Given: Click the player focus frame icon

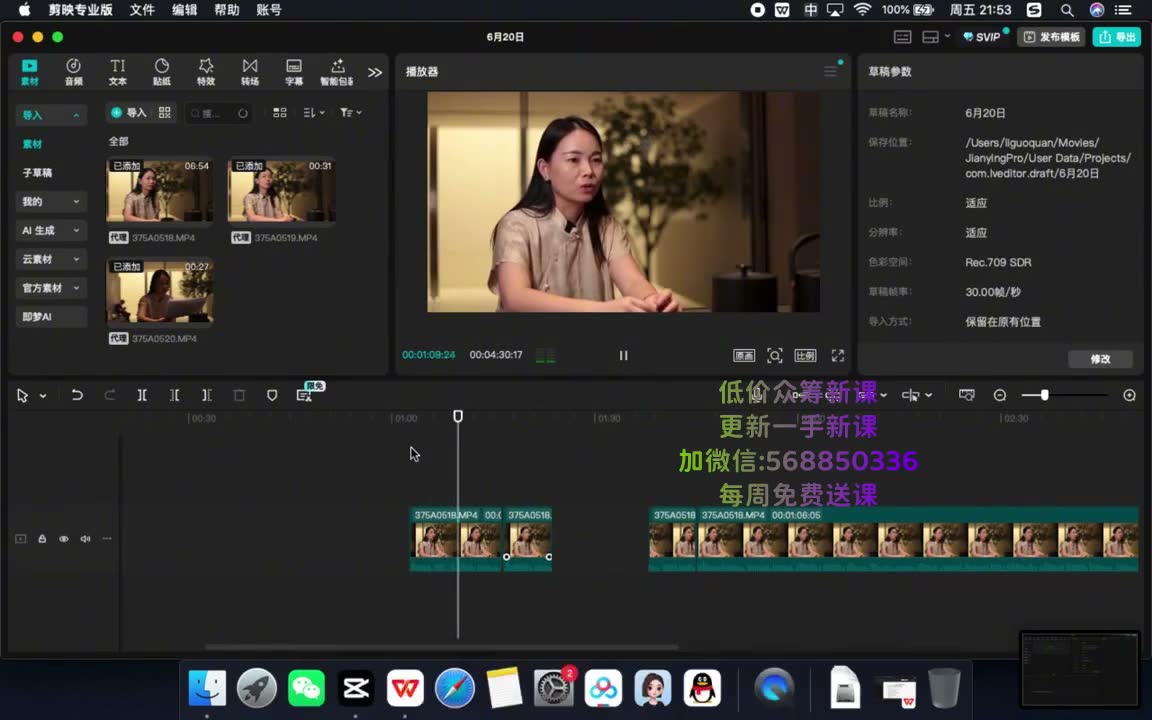Looking at the screenshot, I should point(774,356).
